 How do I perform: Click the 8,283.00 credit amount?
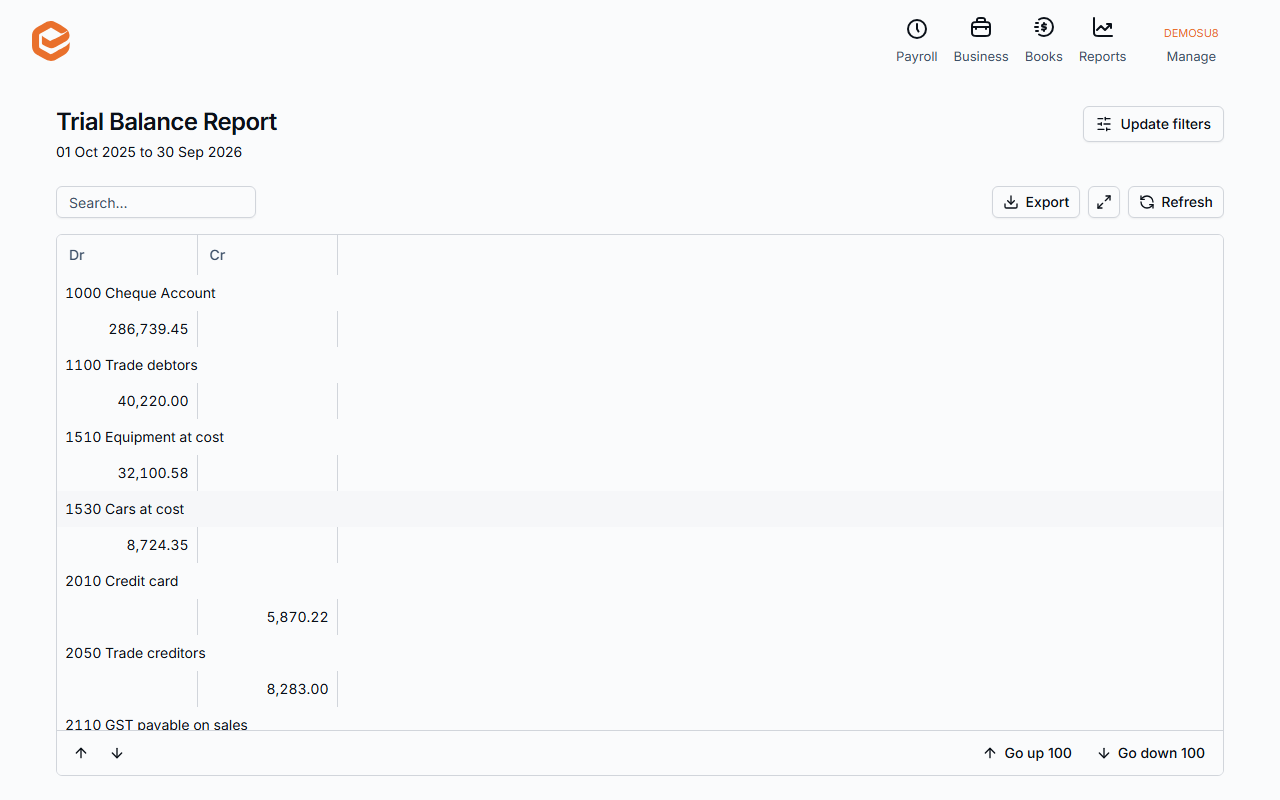pyautogui.click(x=298, y=689)
